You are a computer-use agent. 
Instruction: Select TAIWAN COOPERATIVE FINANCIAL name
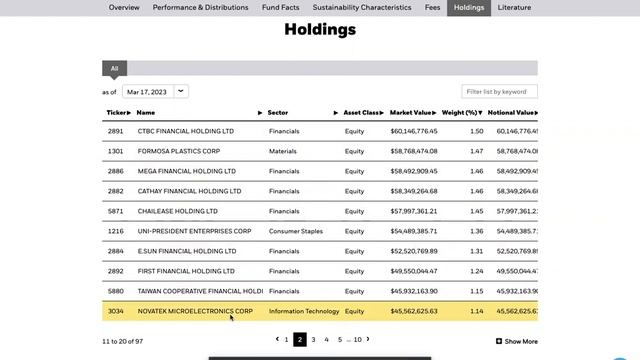pos(200,291)
